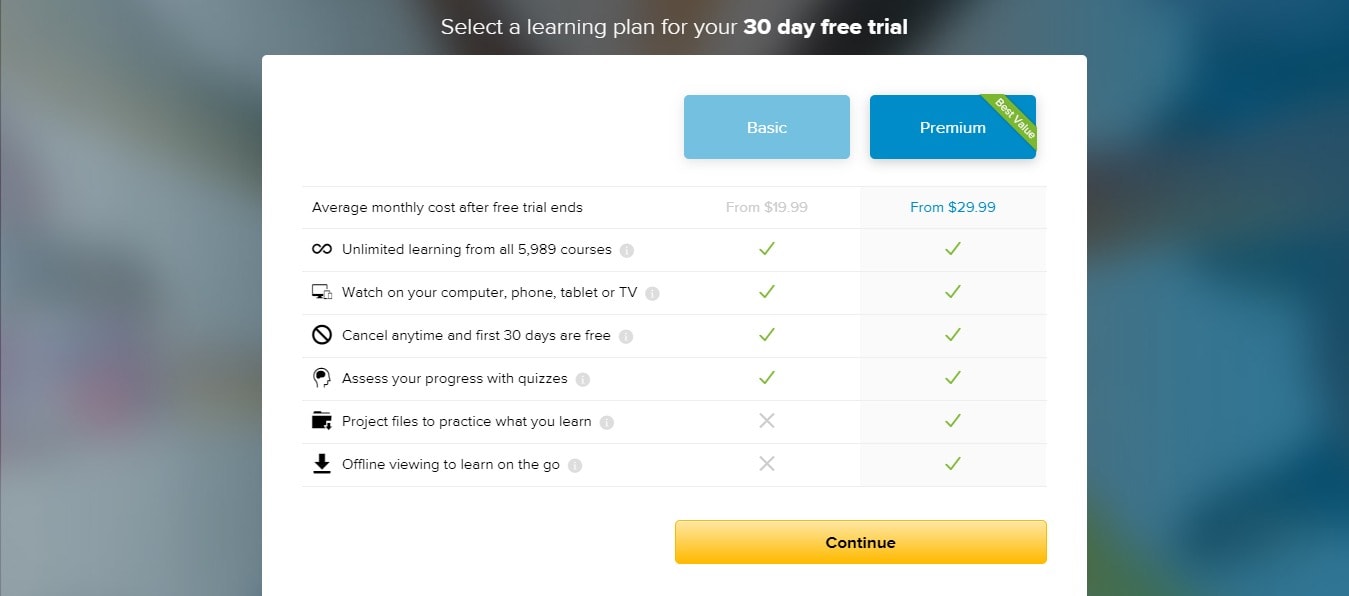Screen dimensions: 1349x596
Task: Click the Basic X mark for Offline viewing
Action: coord(767,464)
